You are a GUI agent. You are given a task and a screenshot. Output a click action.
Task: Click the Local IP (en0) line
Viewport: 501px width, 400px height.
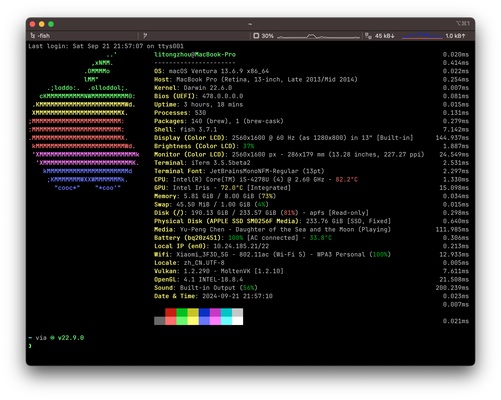click(x=211, y=246)
